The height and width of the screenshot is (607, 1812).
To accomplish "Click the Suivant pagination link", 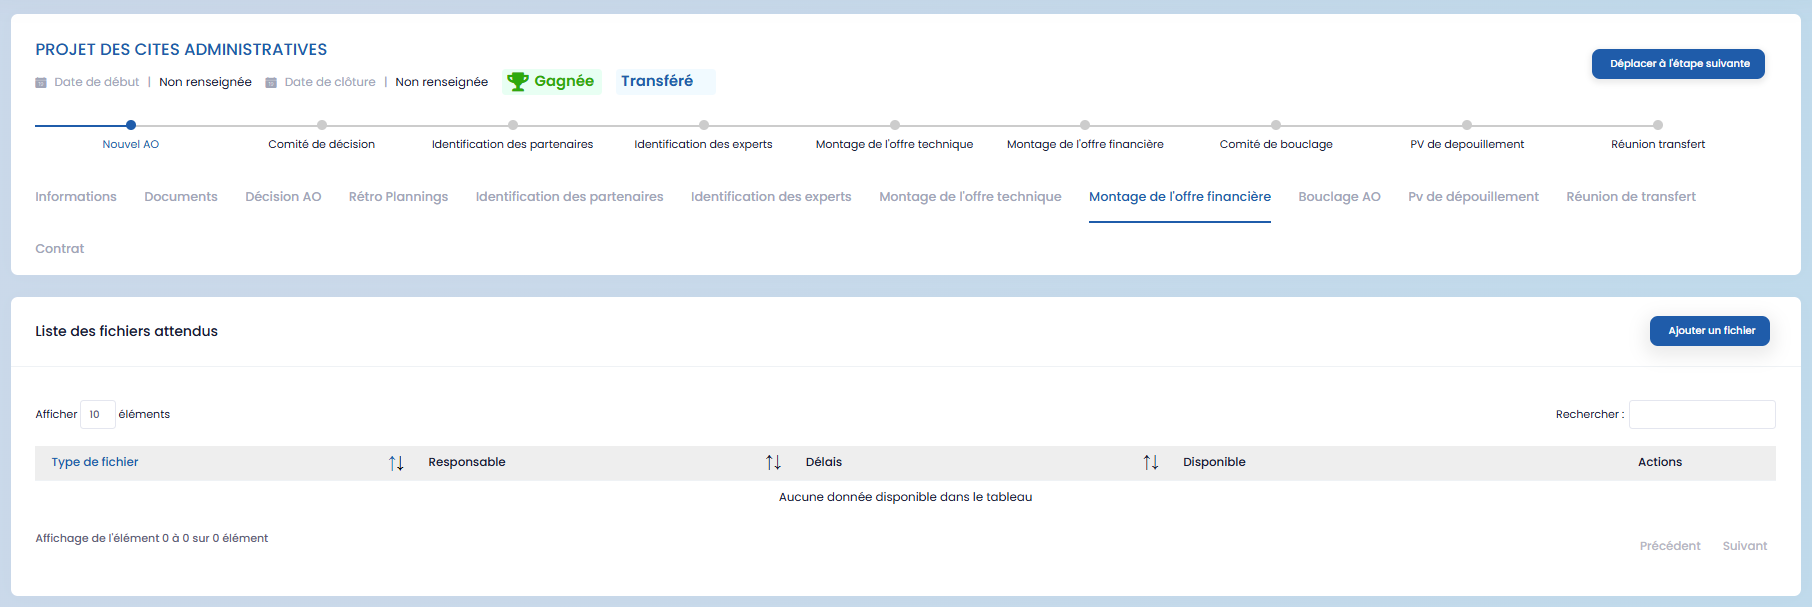I will tap(1744, 546).
